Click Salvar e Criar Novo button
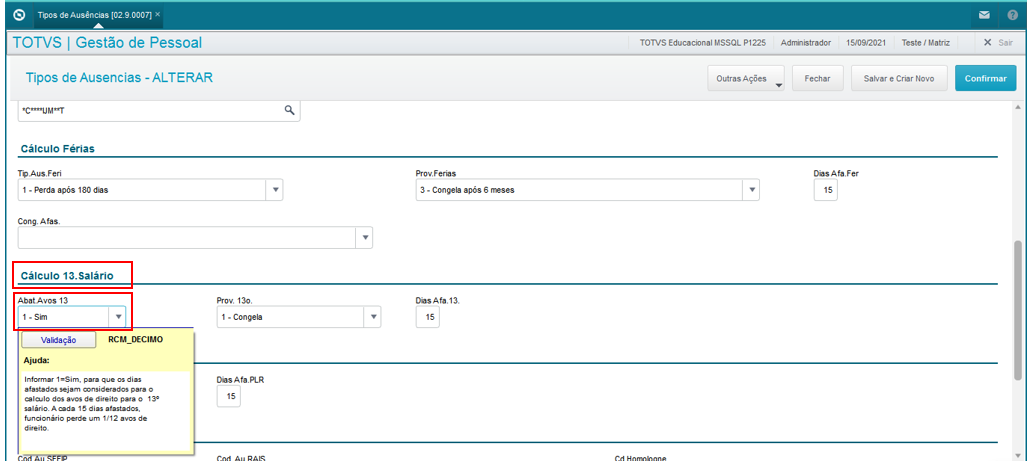1030x461 pixels. (x=899, y=78)
